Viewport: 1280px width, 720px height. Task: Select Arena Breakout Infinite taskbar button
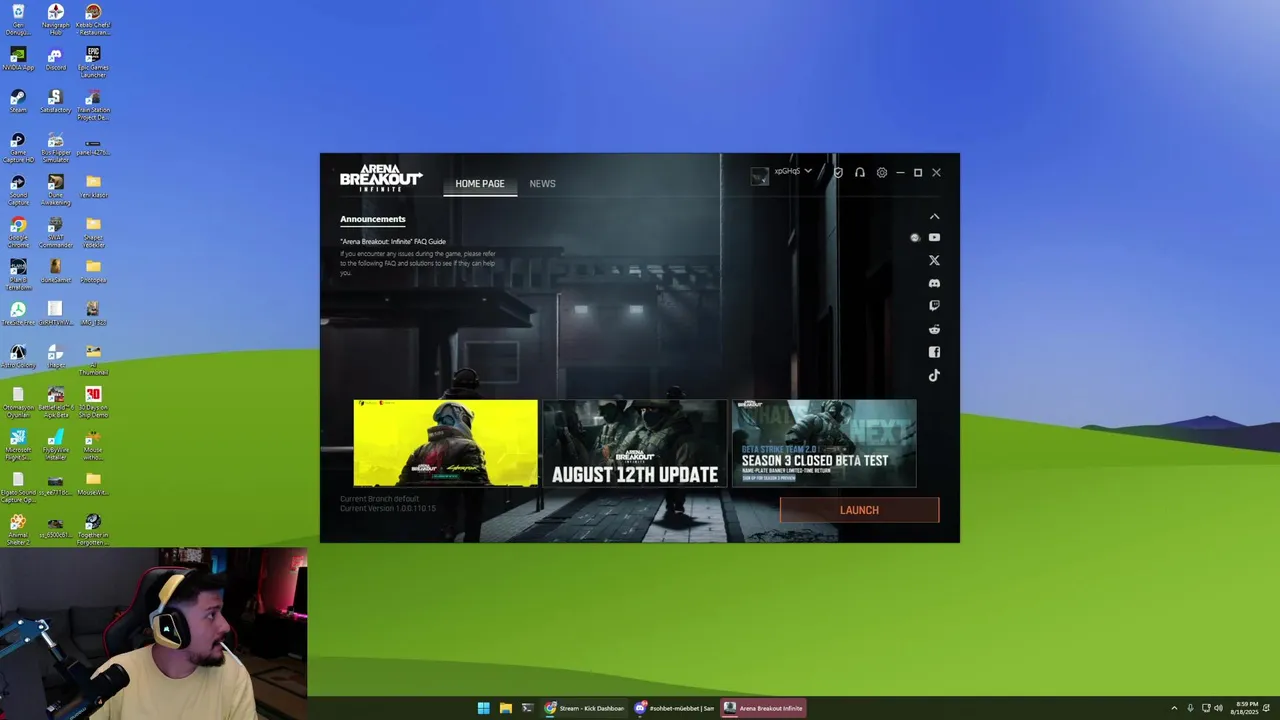[764, 708]
